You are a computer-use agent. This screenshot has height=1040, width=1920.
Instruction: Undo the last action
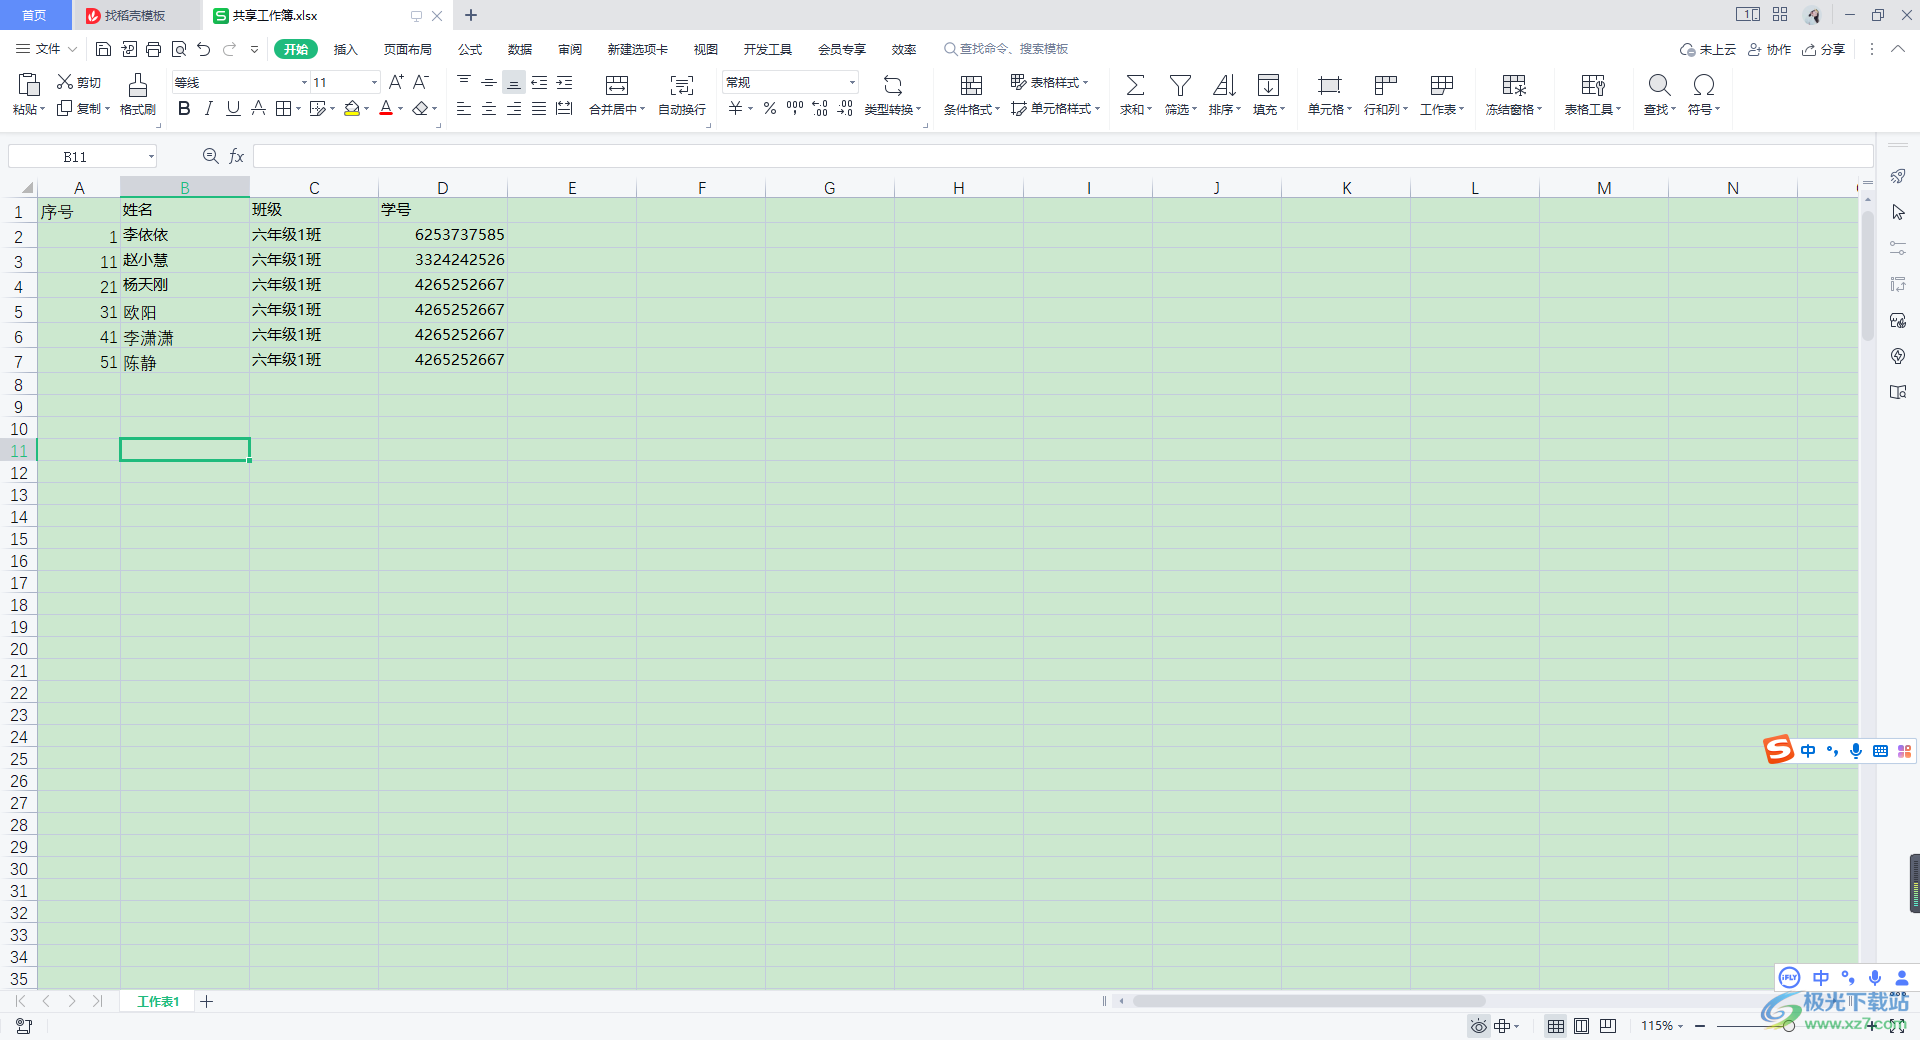point(204,49)
